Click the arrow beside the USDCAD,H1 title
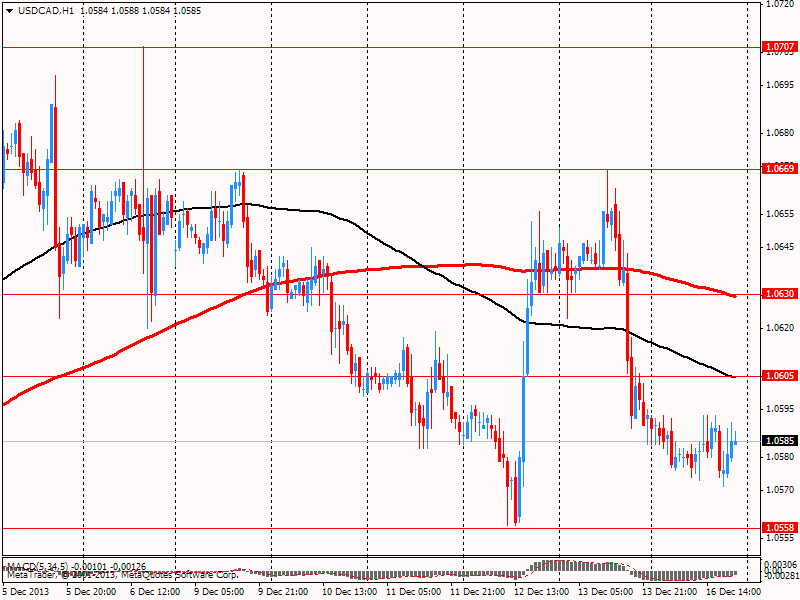Screen dimensions: 800x600 pos(10,11)
